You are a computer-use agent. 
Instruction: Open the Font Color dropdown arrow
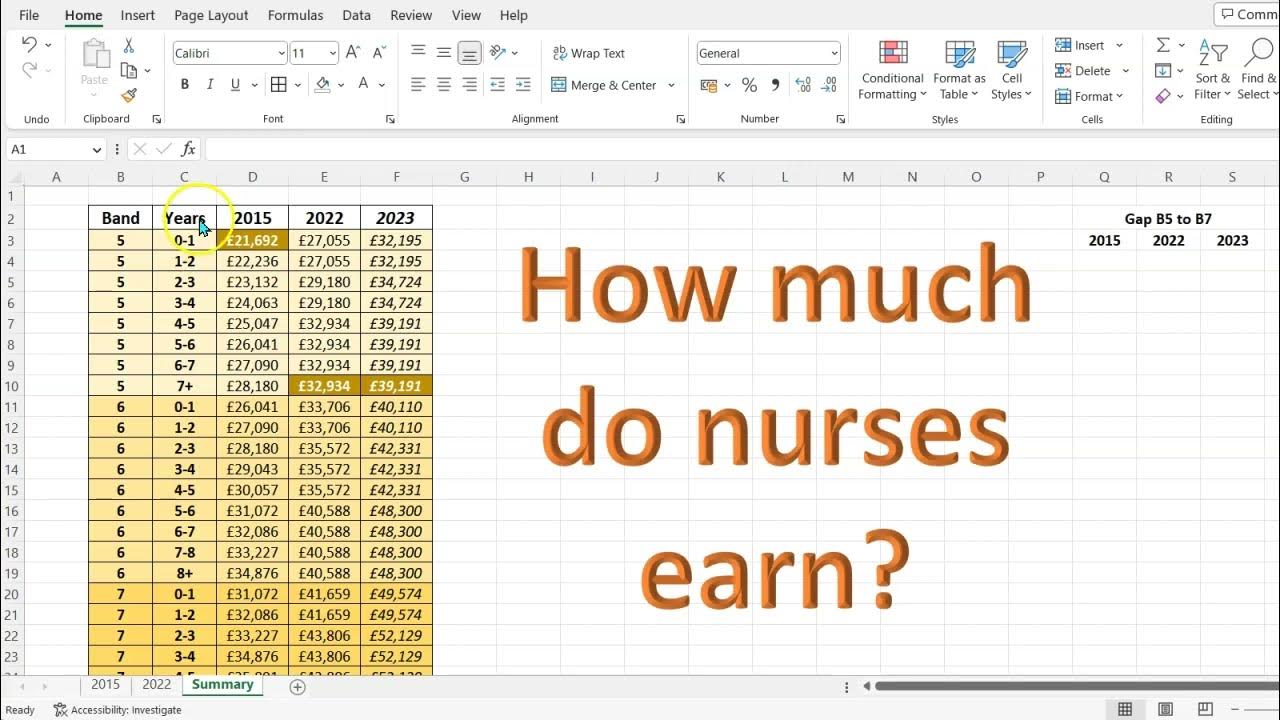[383, 85]
